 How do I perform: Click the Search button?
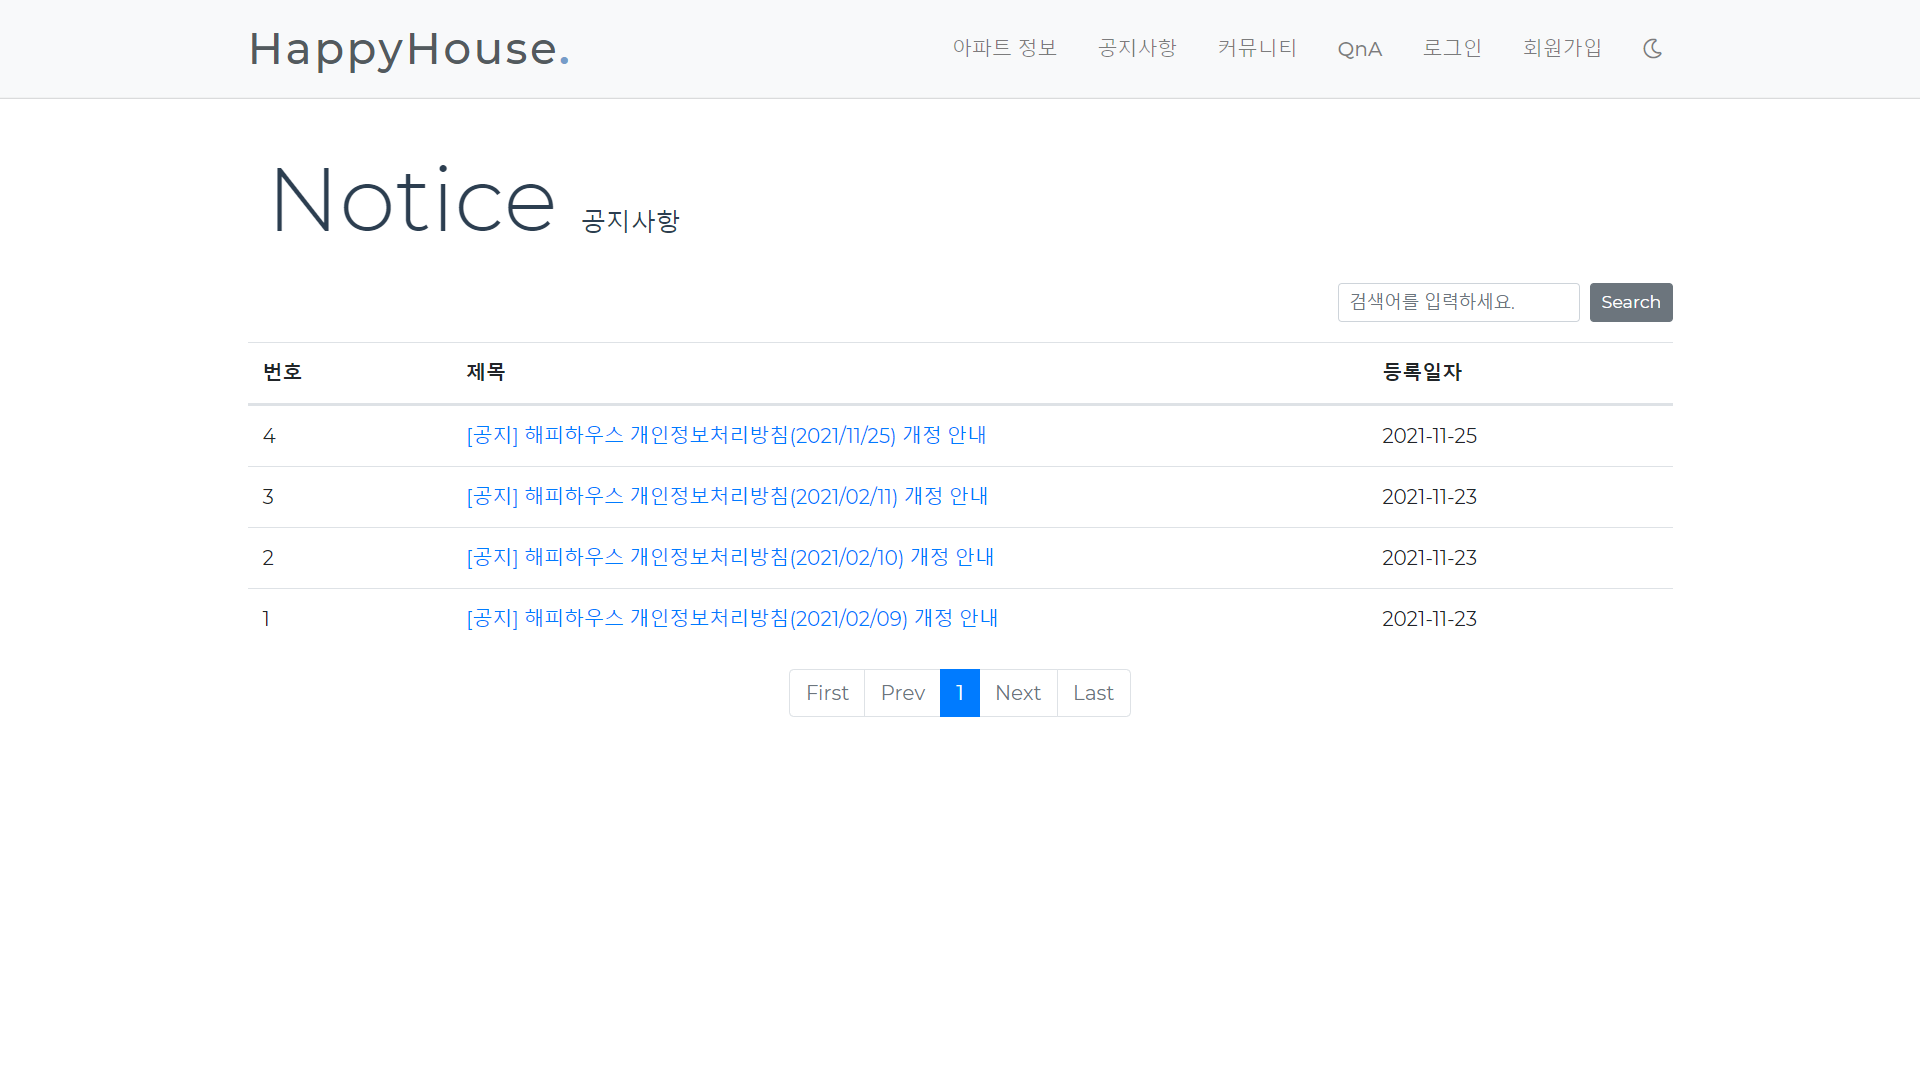coord(1630,302)
